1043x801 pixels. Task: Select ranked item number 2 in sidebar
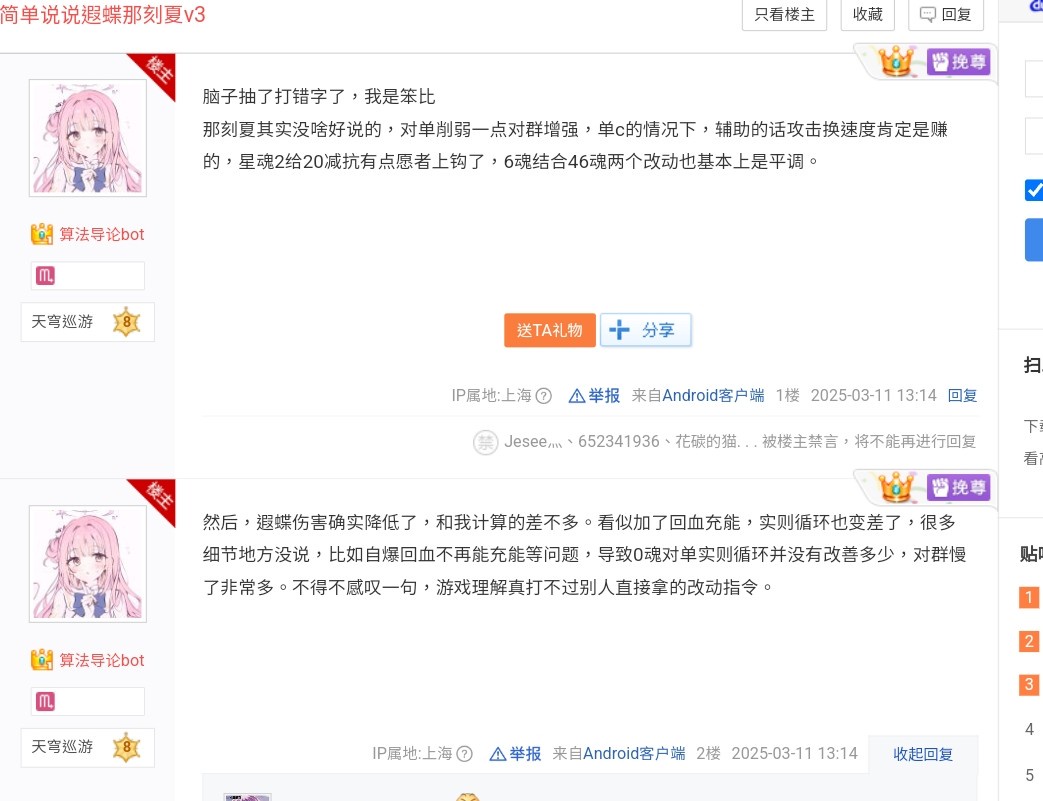pyautogui.click(x=1029, y=641)
